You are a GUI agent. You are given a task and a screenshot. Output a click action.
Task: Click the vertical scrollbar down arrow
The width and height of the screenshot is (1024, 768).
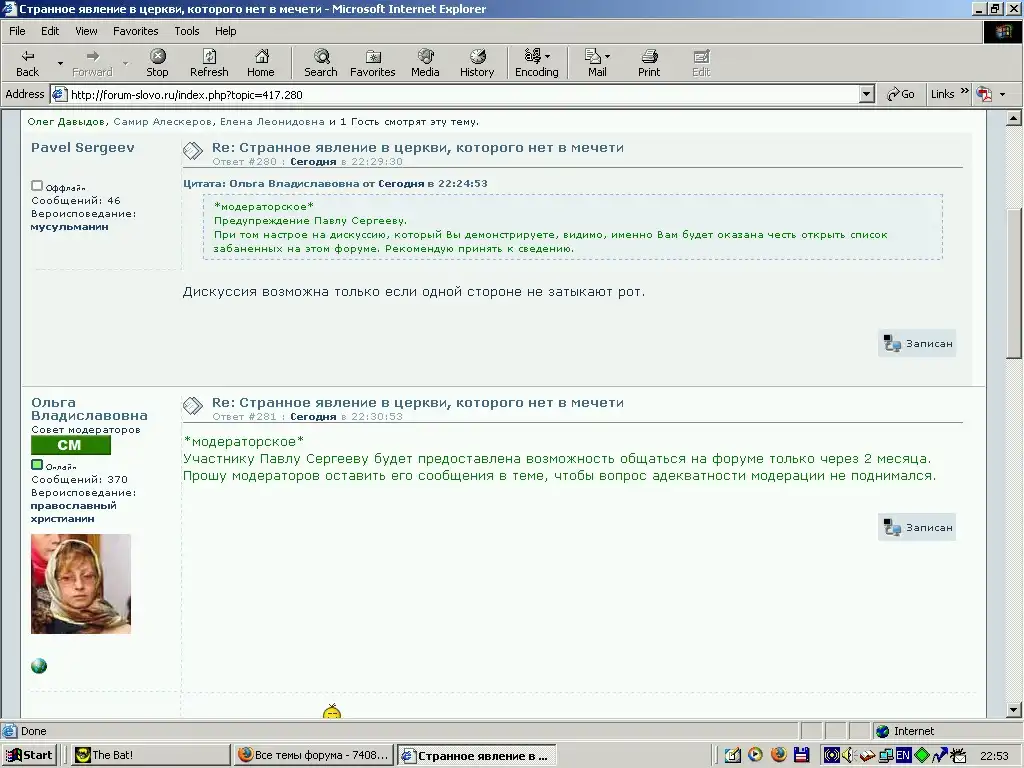(x=1014, y=709)
